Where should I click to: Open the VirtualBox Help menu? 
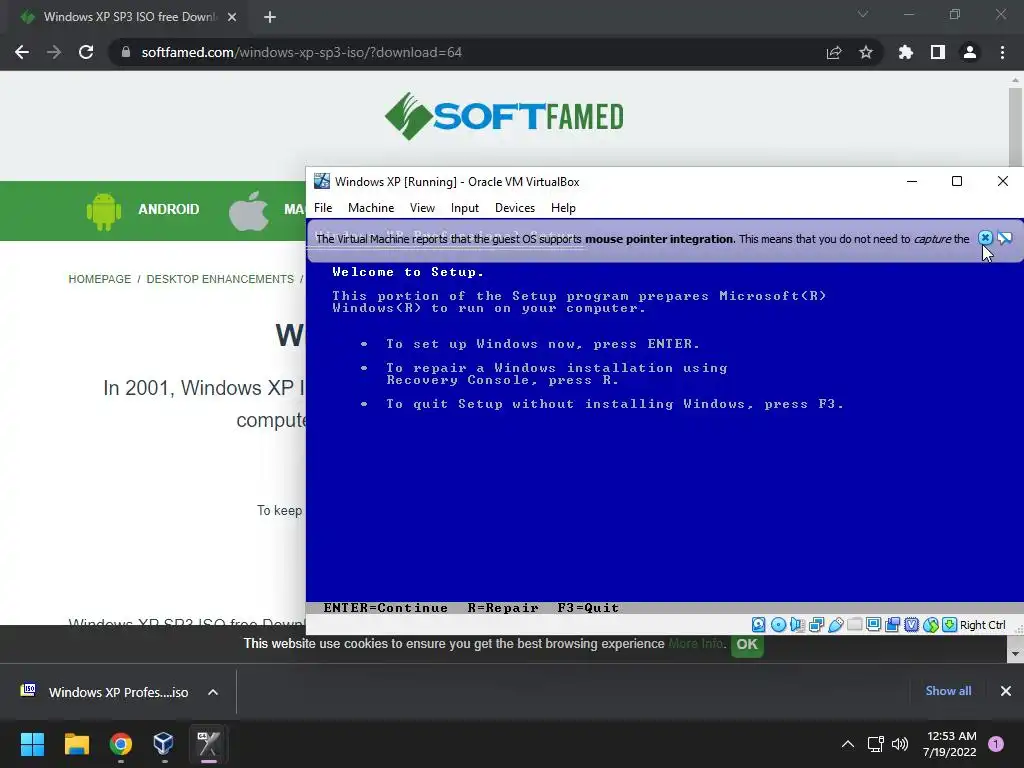(563, 208)
